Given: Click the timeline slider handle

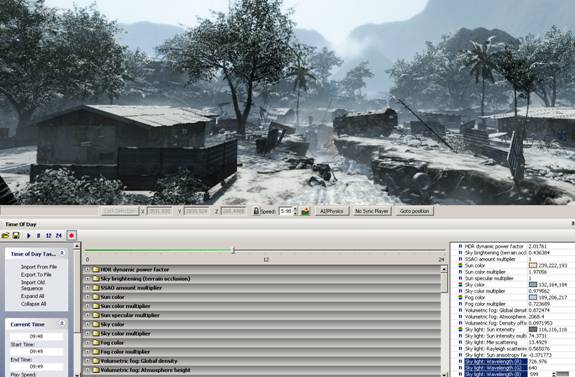Looking at the screenshot, I should point(233,250).
